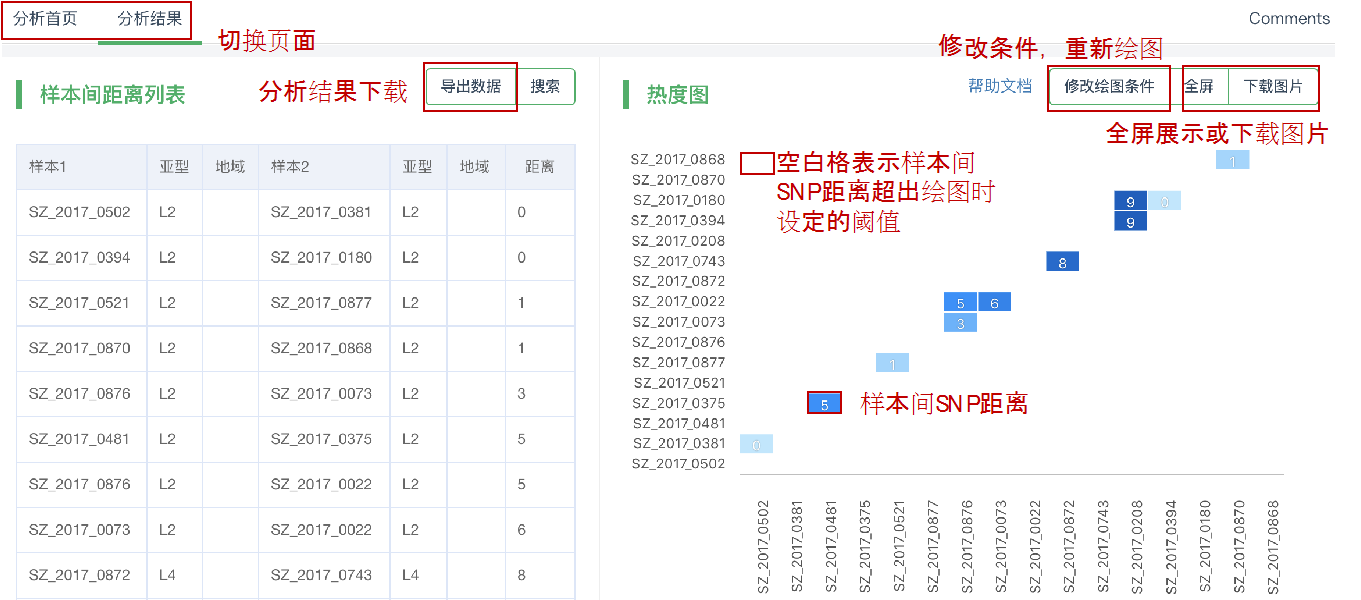This screenshot has width=1361, height=600.
Task: Click heatmap cell 8 in row SZ_2017_0743
Action: [x=1062, y=262]
